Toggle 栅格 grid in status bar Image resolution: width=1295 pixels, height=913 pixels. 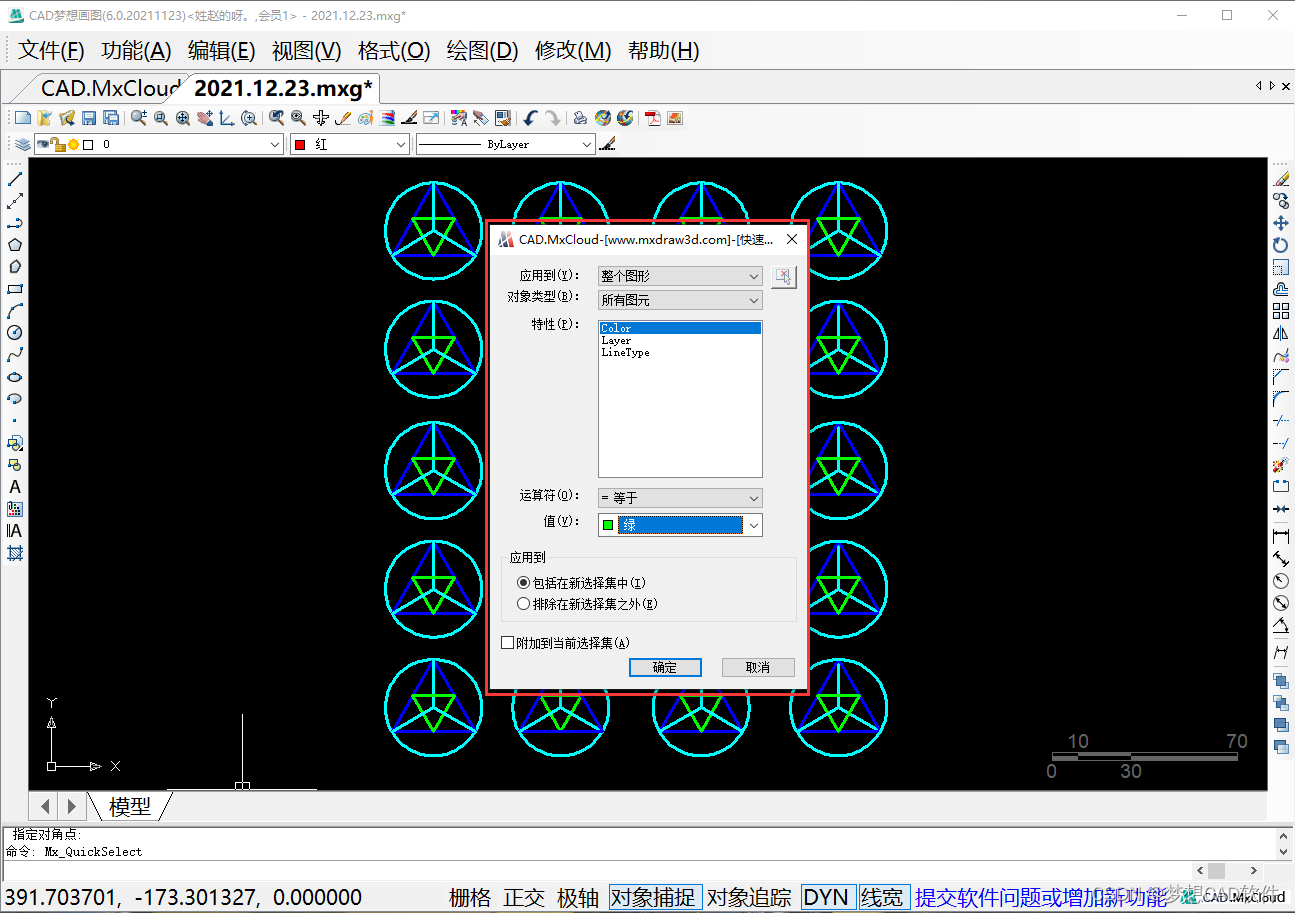470,897
